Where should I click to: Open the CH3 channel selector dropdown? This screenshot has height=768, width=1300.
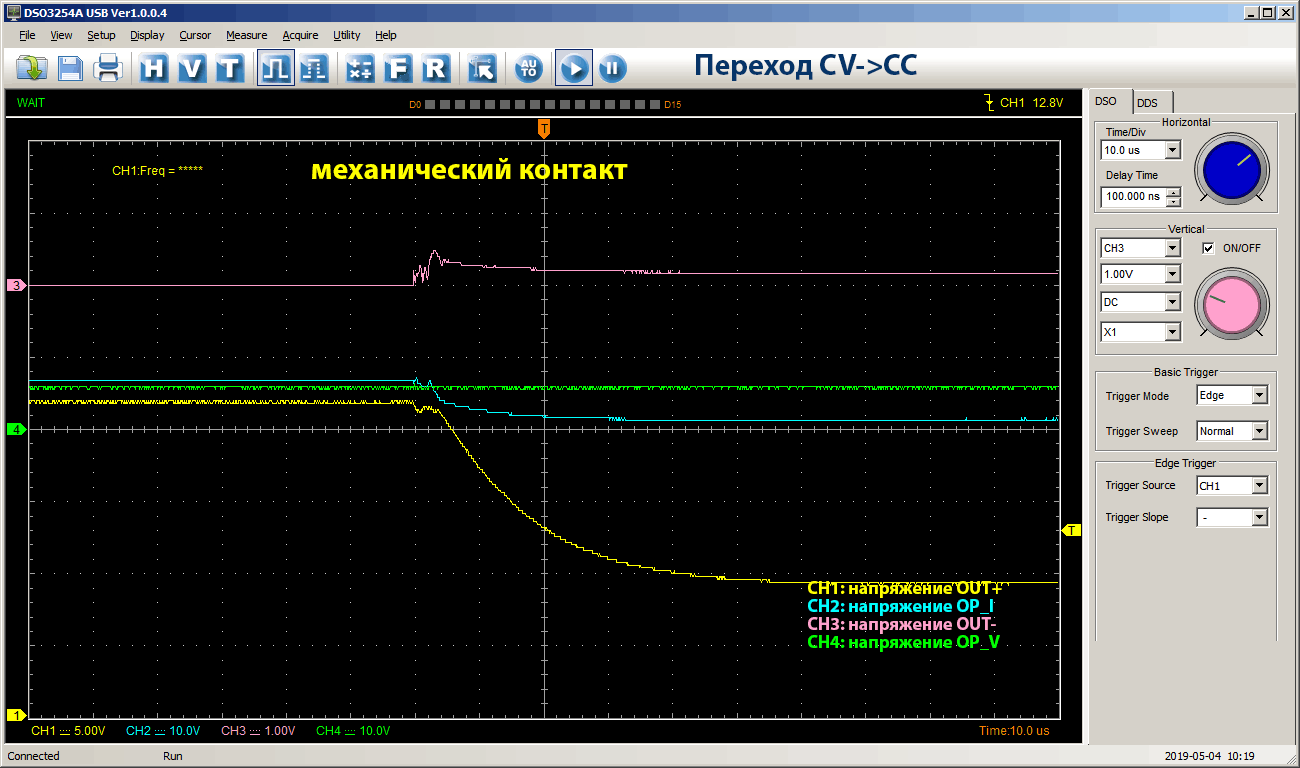1173,248
